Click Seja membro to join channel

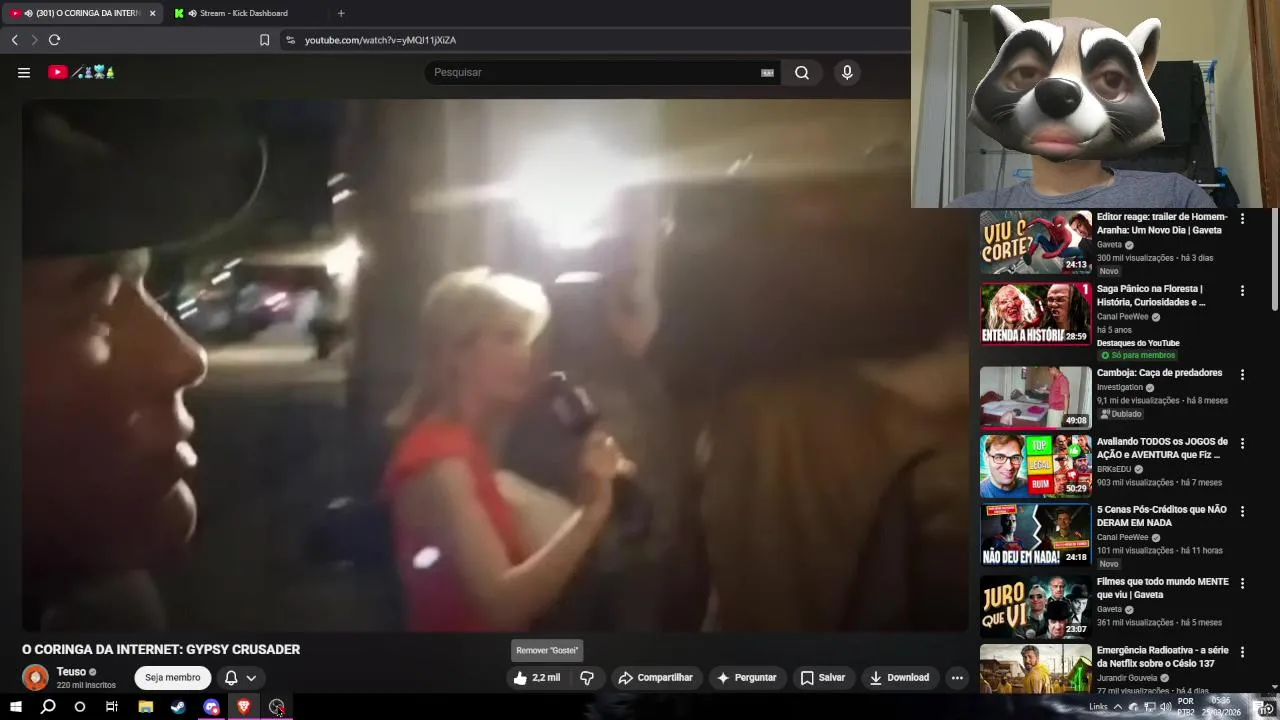click(x=173, y=678)
